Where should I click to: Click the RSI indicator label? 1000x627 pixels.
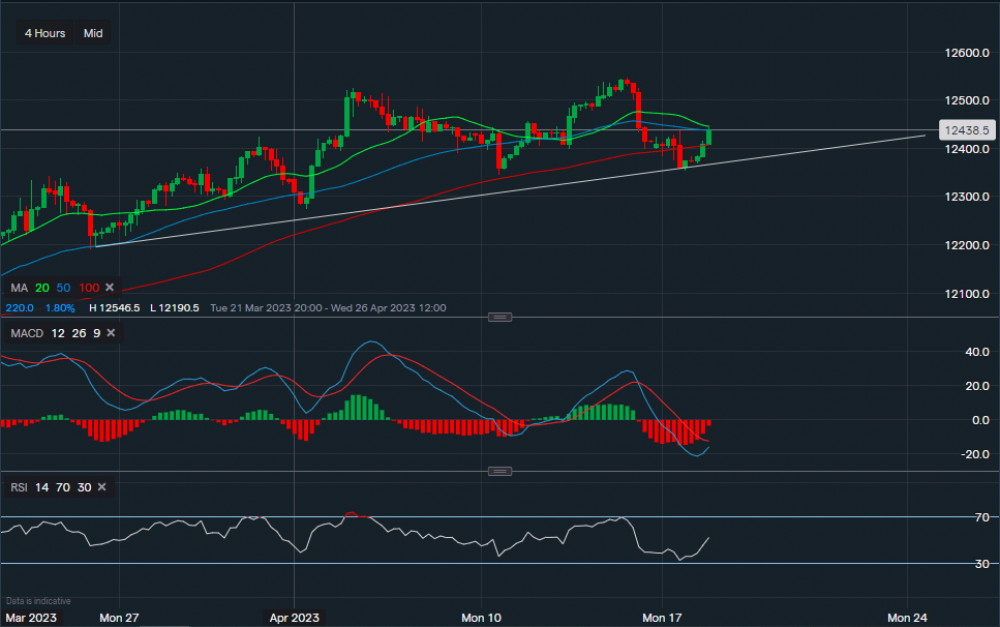pyautogui.click(x=19, y=487)
